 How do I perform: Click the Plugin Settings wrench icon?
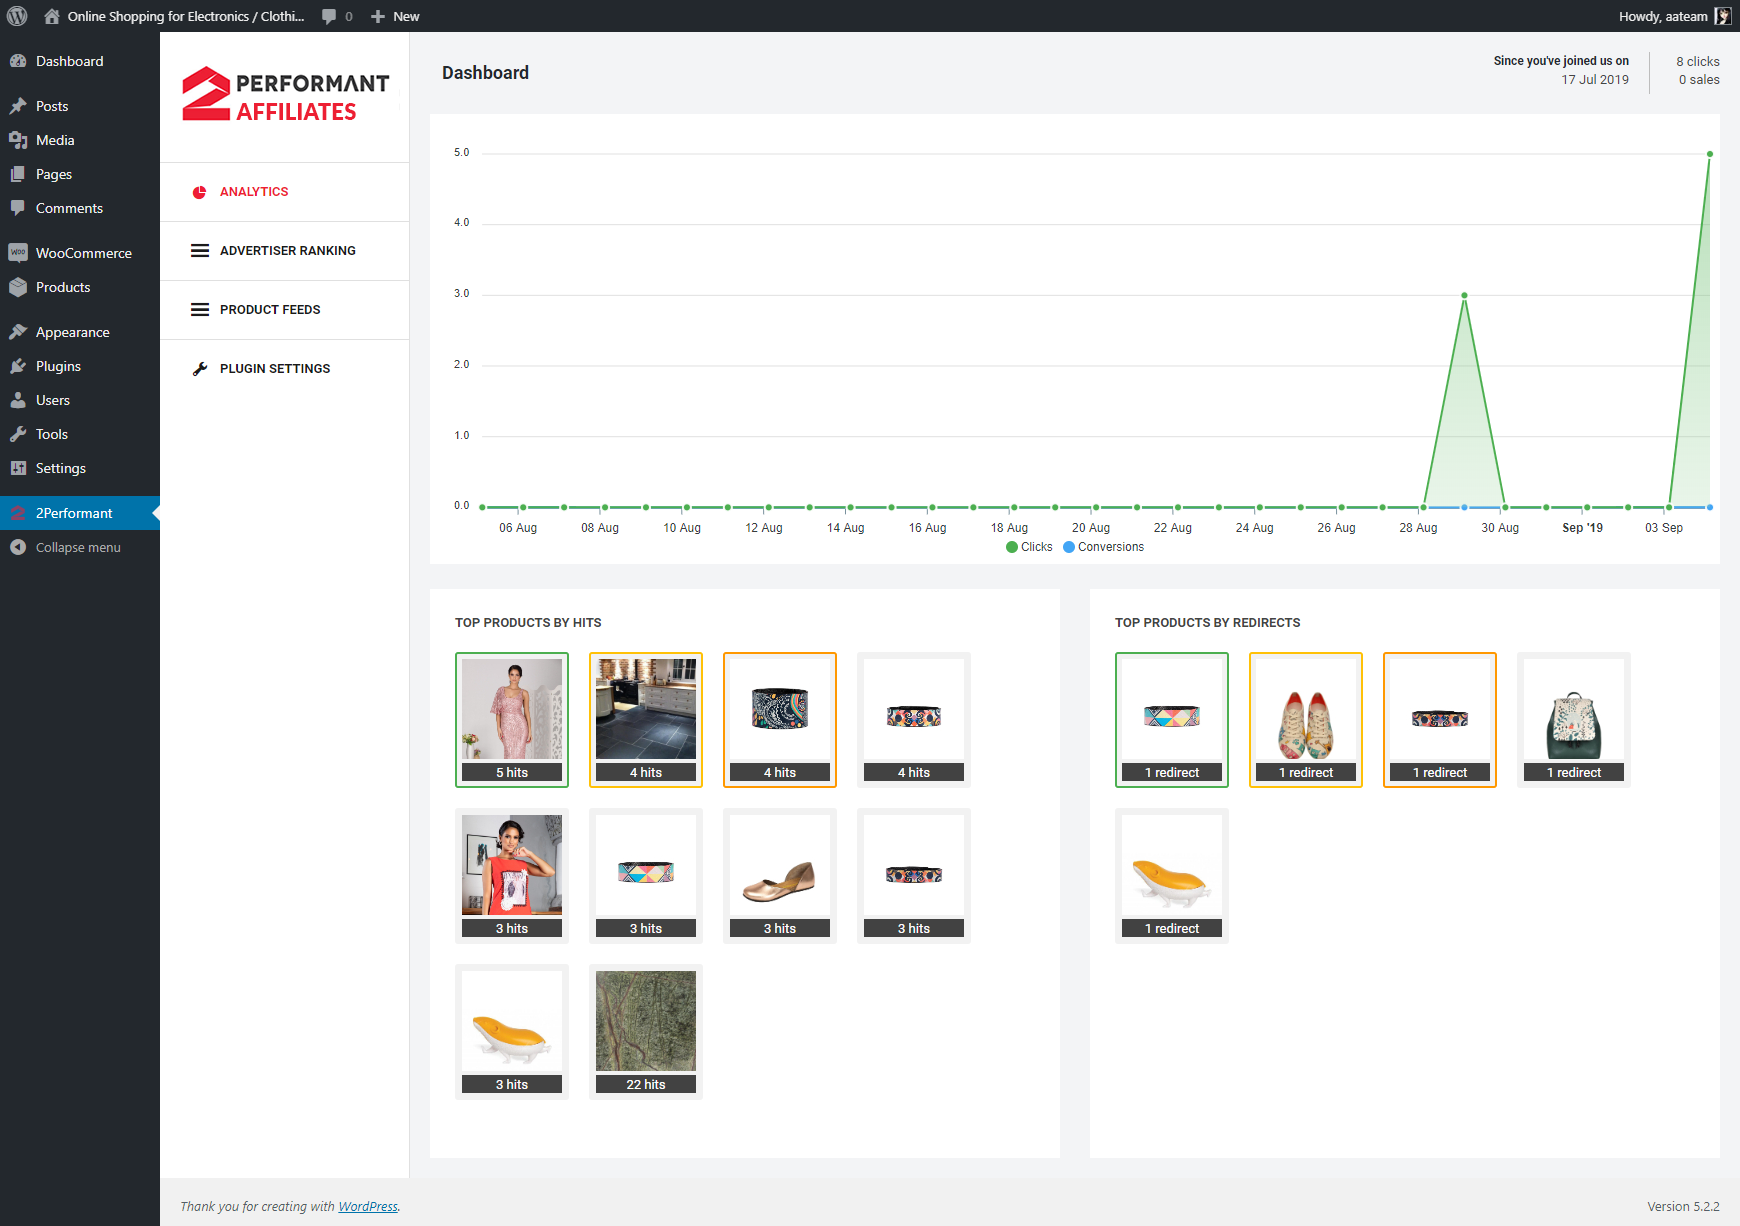pos(200,369)
